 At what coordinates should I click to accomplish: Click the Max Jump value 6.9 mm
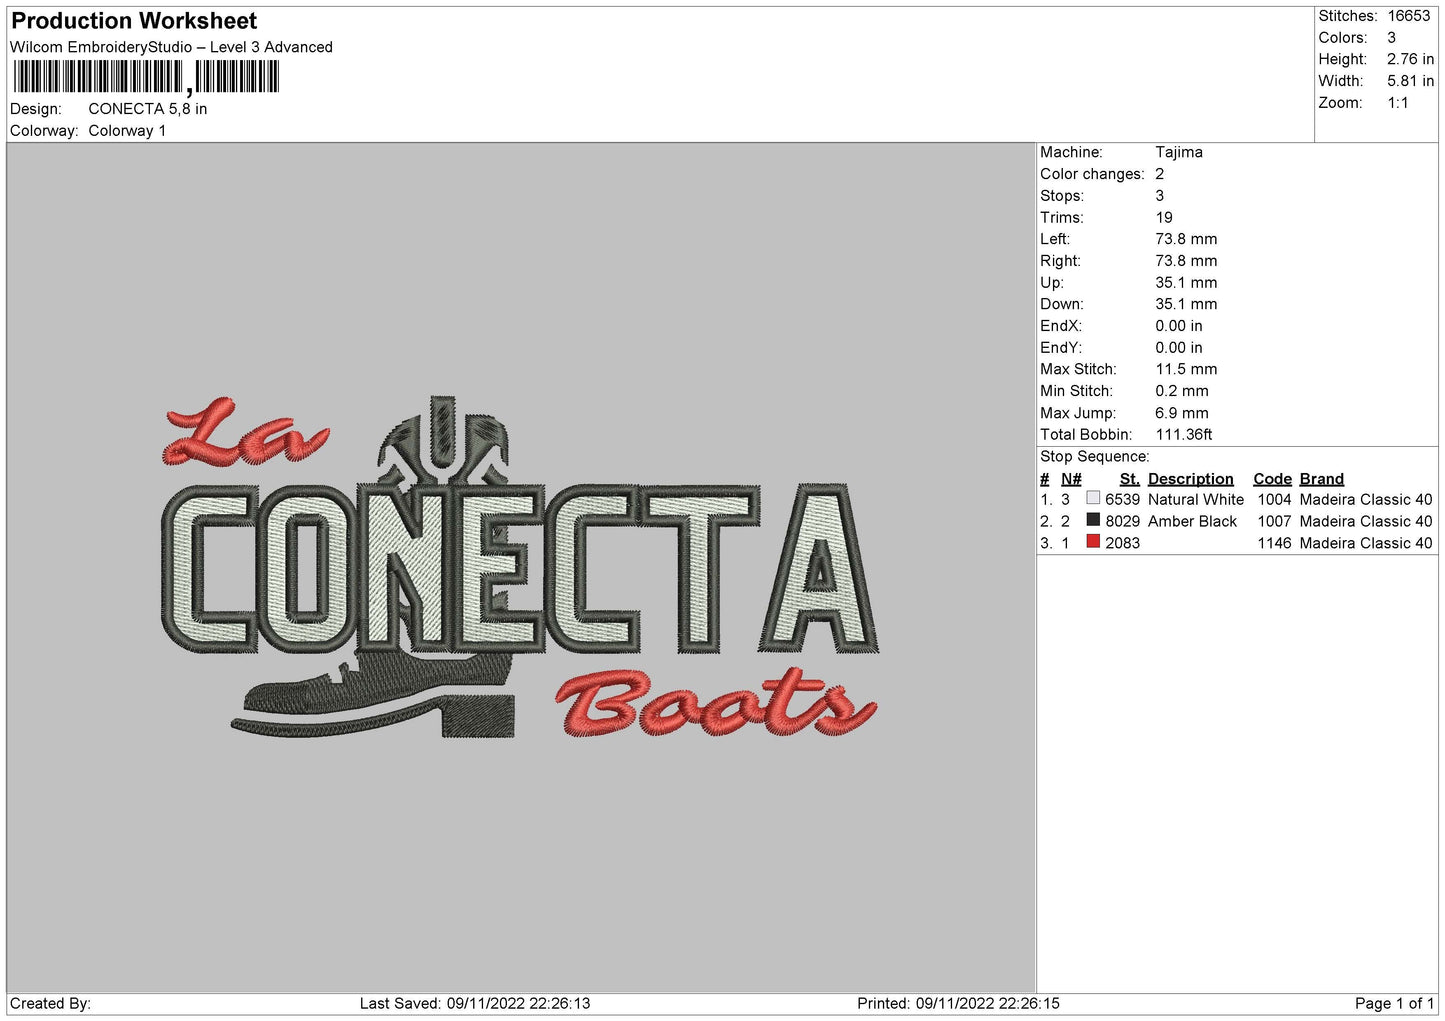[1182, 413]
